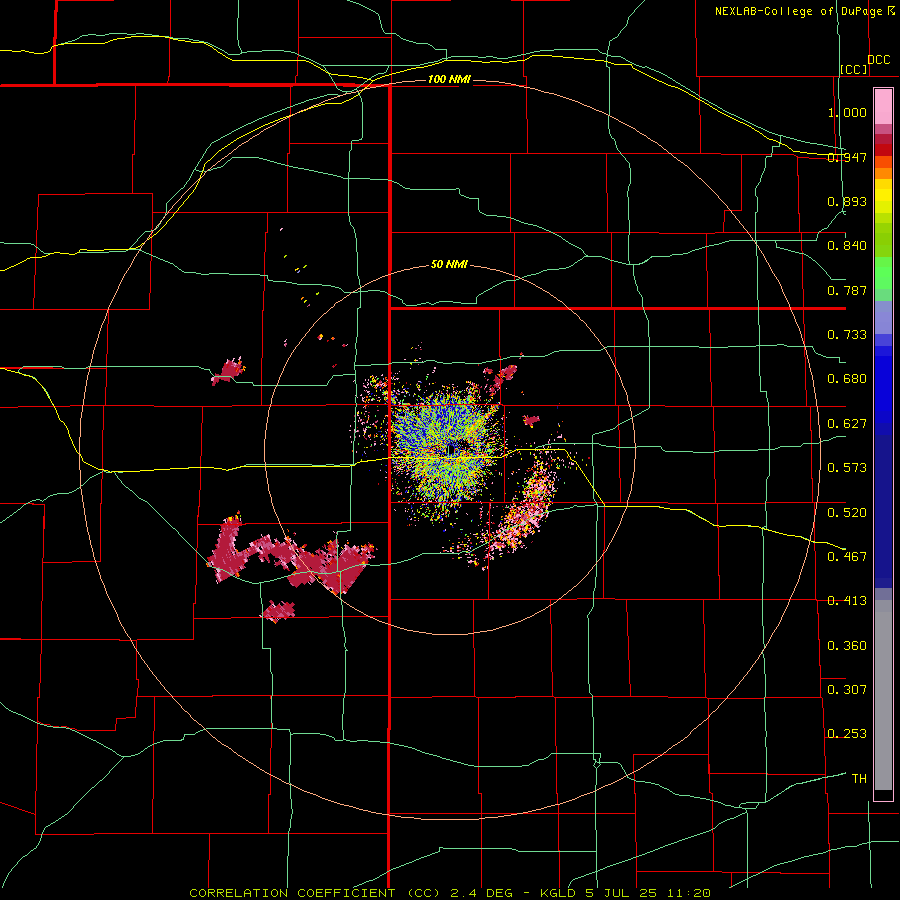This screenshot has width=900, height=900.
Task: Click the [CC] legend heading
Action: (x=854, y=69)
